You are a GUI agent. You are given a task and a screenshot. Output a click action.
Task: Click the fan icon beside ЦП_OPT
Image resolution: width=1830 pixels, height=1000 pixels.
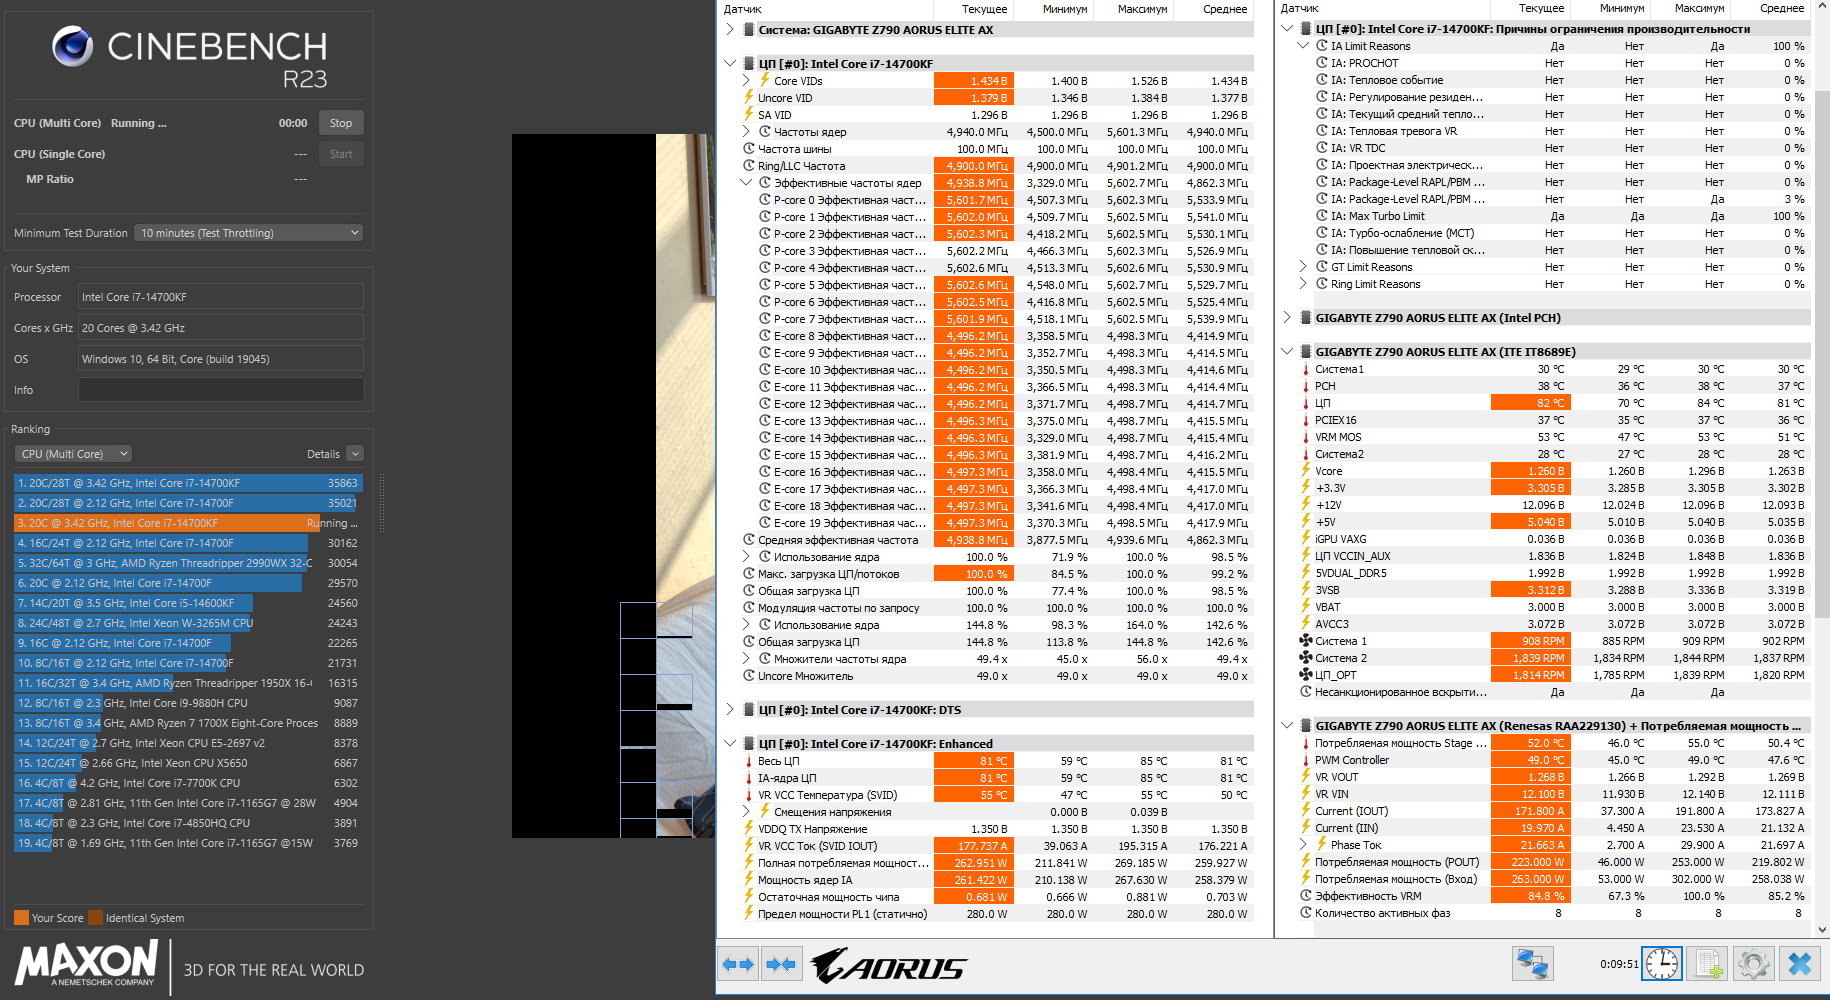[1305, 675]
